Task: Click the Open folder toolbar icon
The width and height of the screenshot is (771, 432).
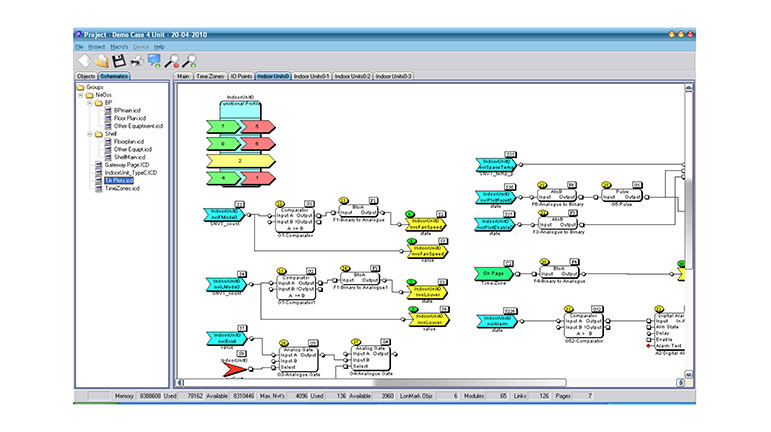Action: click(101, 61)
